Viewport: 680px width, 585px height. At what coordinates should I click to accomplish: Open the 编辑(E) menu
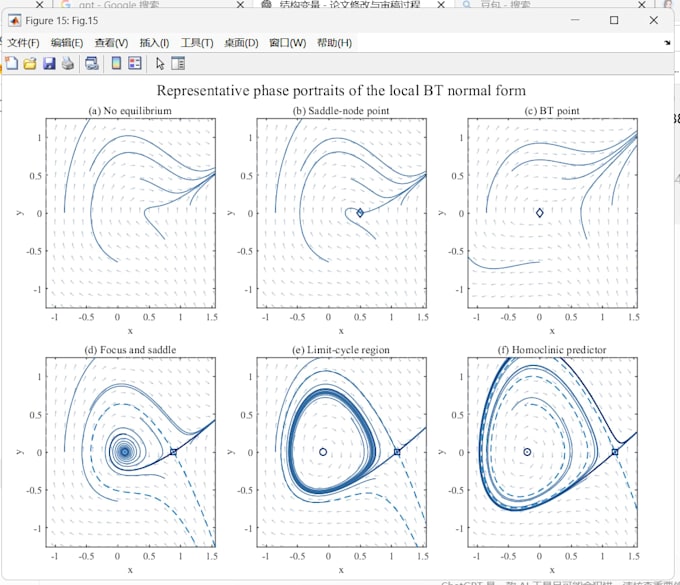coord(67,43)
